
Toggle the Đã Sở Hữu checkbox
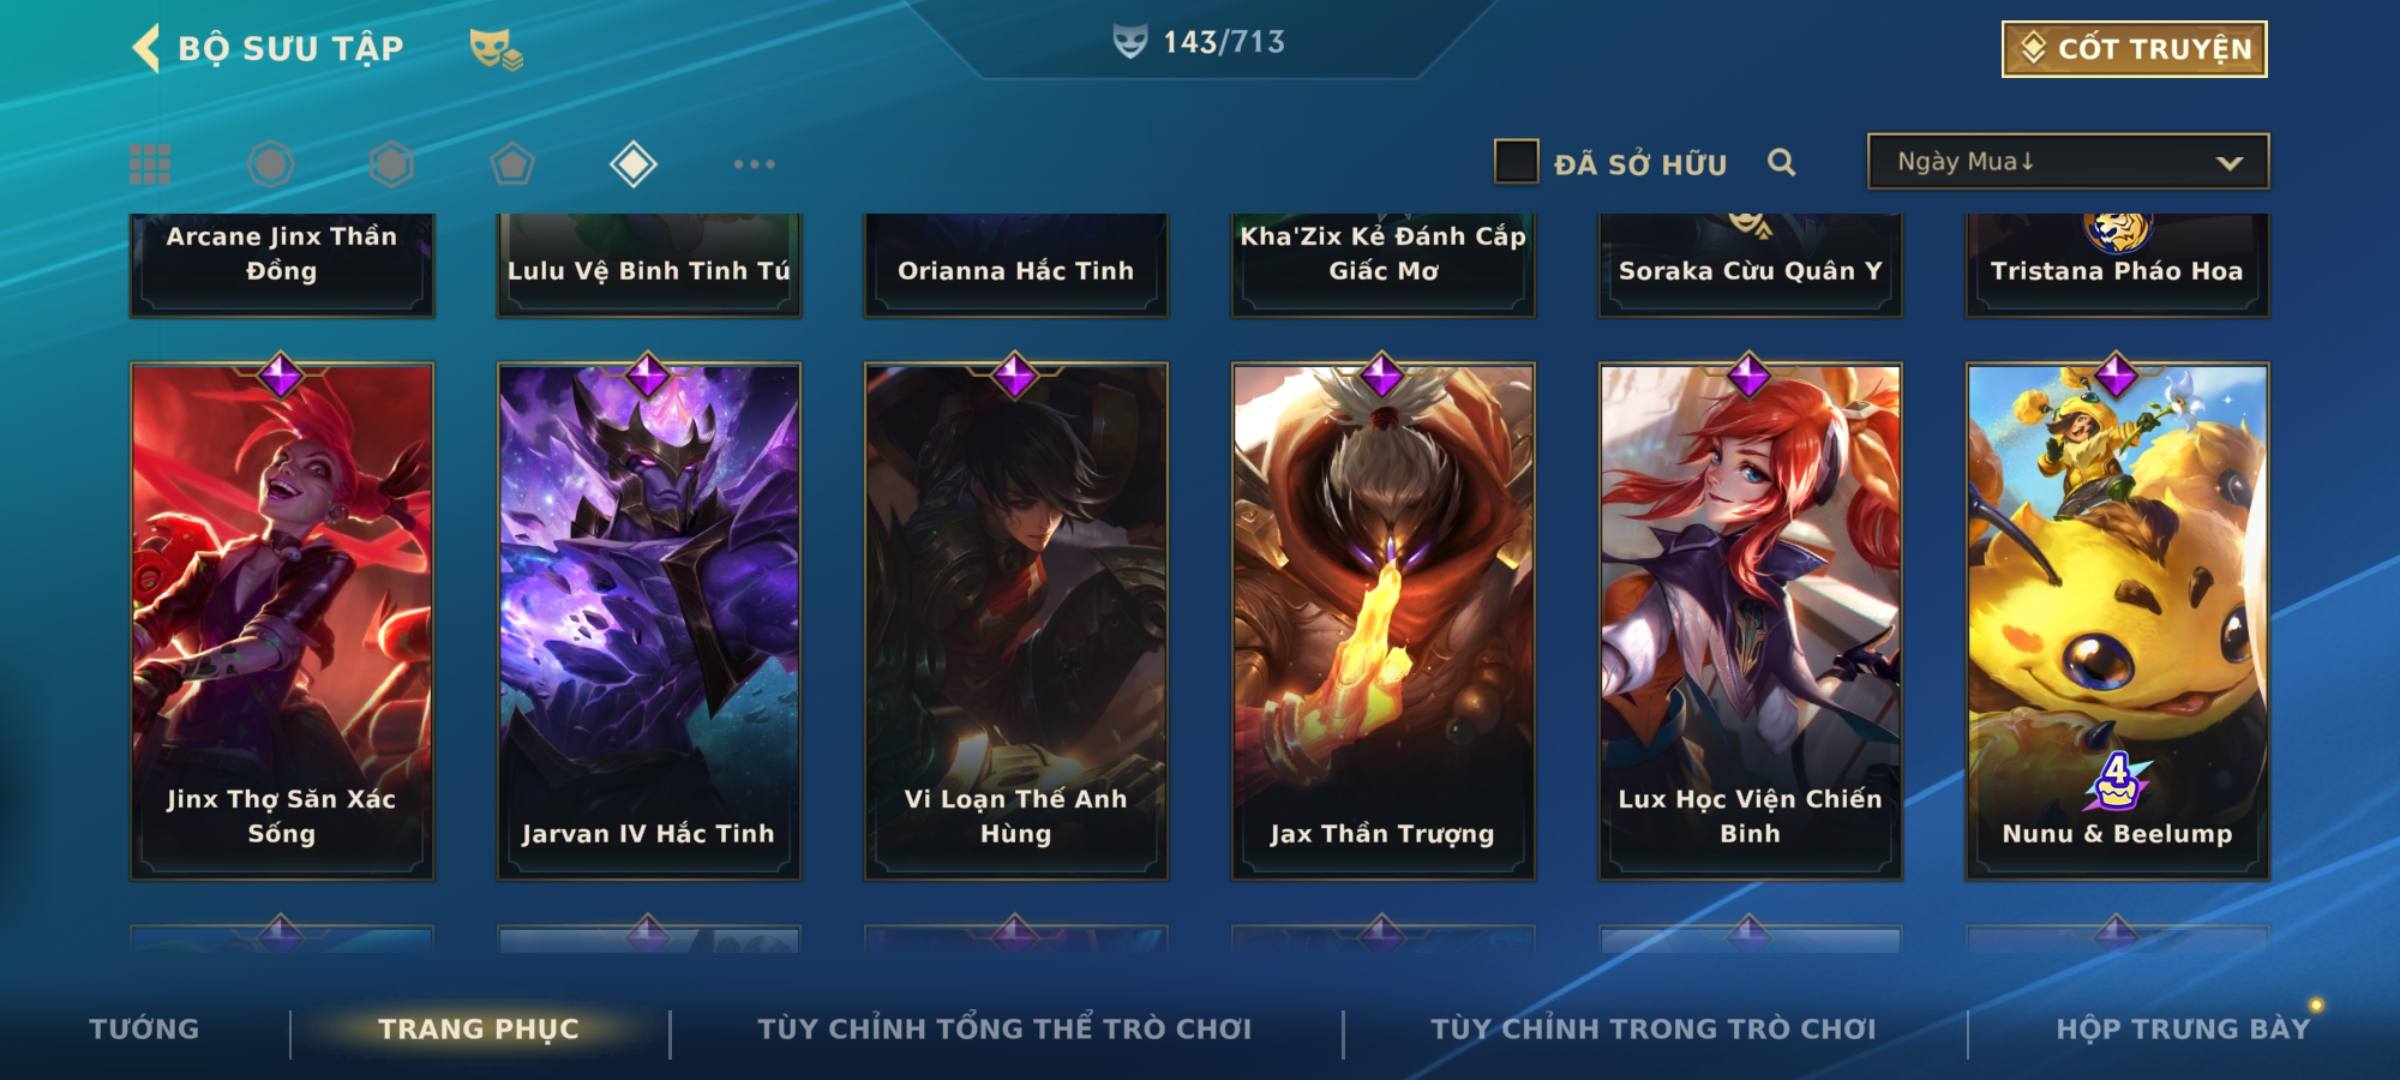[x=1516, y=162]
